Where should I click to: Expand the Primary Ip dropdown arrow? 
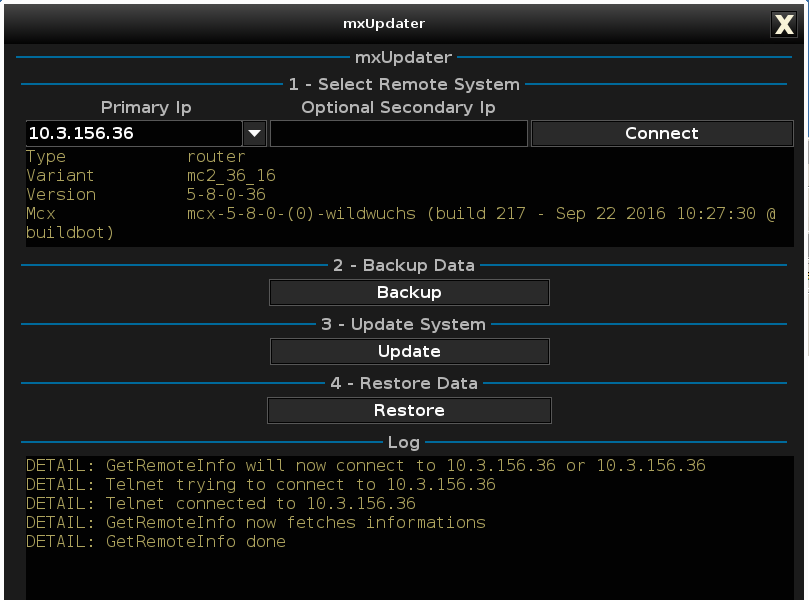(255, 133)
